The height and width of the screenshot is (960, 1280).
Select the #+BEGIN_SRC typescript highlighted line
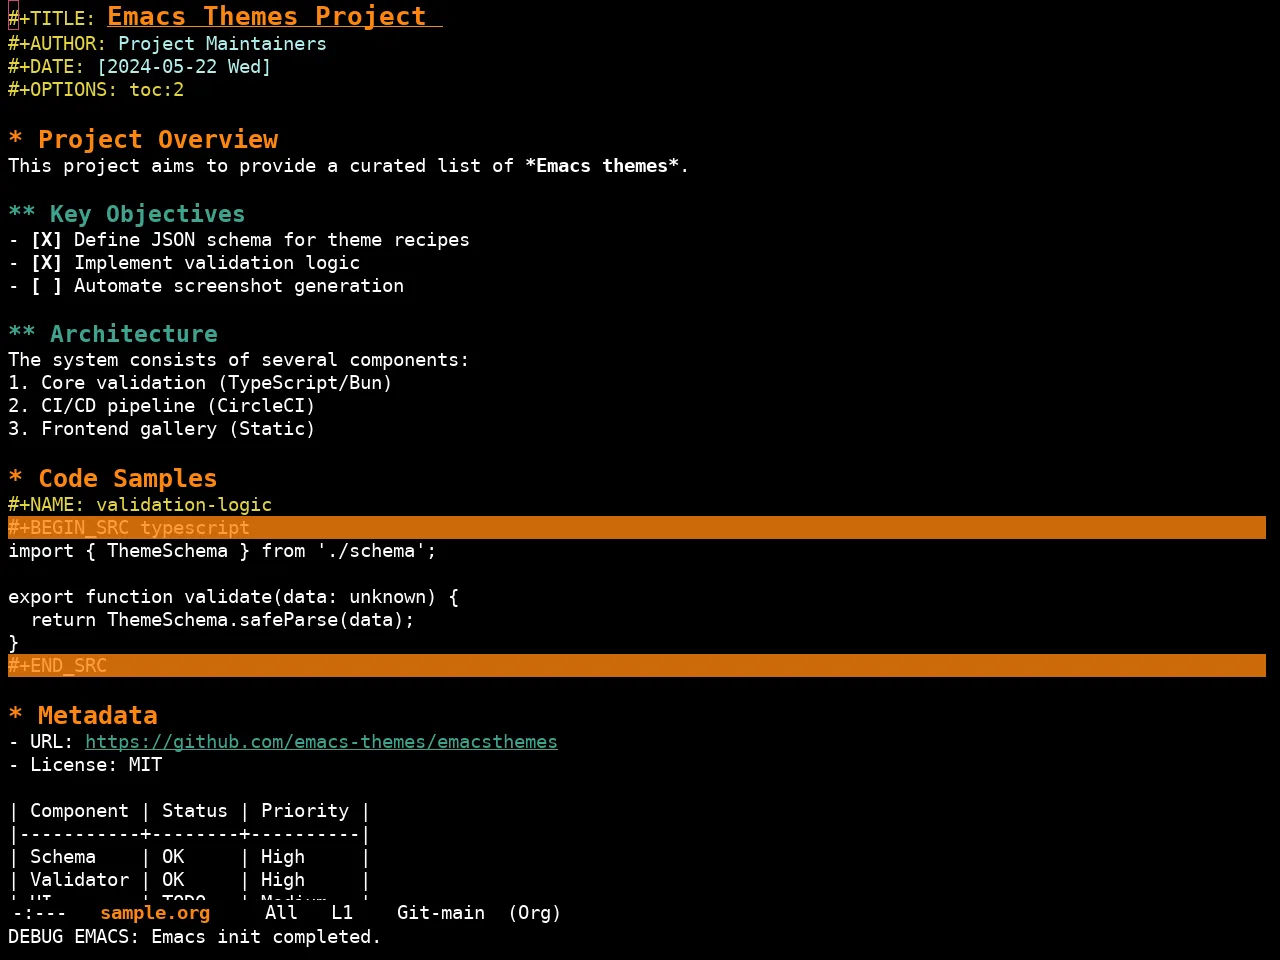point(637,528)
